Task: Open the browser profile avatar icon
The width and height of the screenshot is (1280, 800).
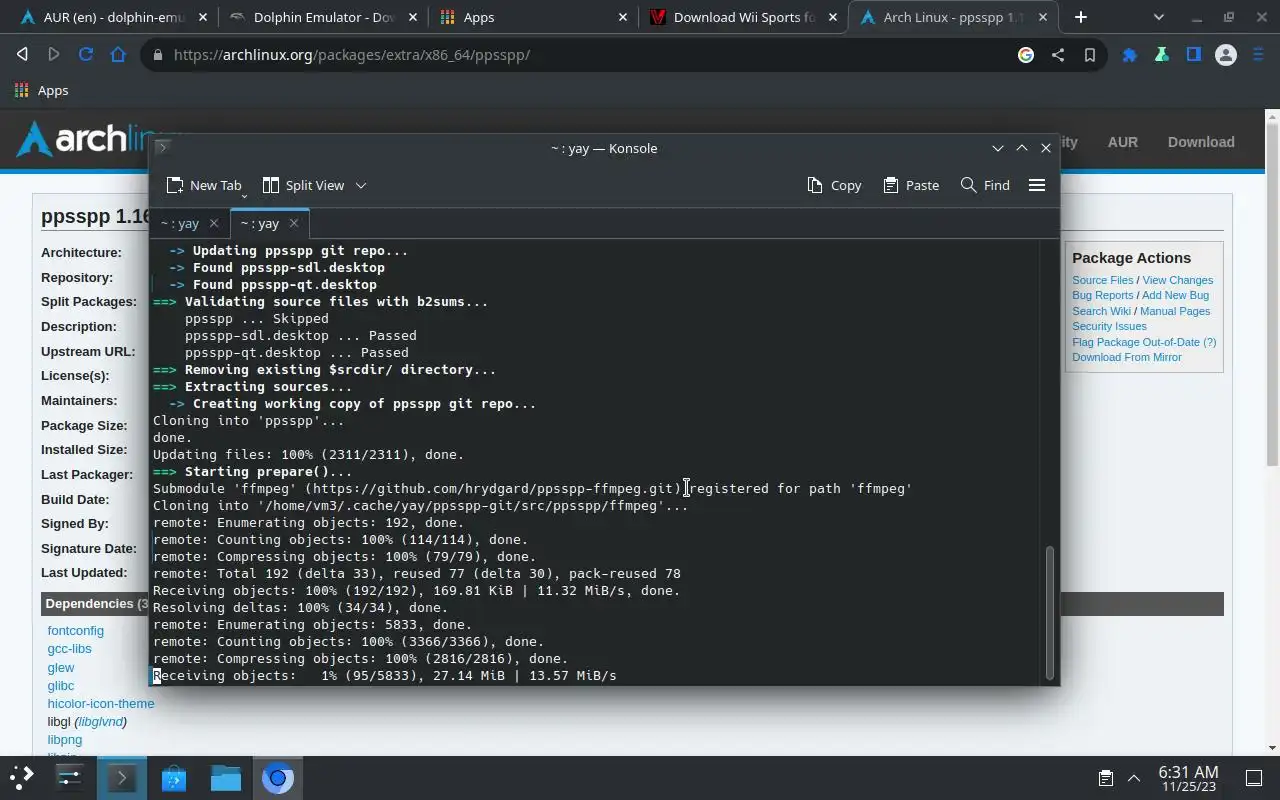Action: [1226, 55]
